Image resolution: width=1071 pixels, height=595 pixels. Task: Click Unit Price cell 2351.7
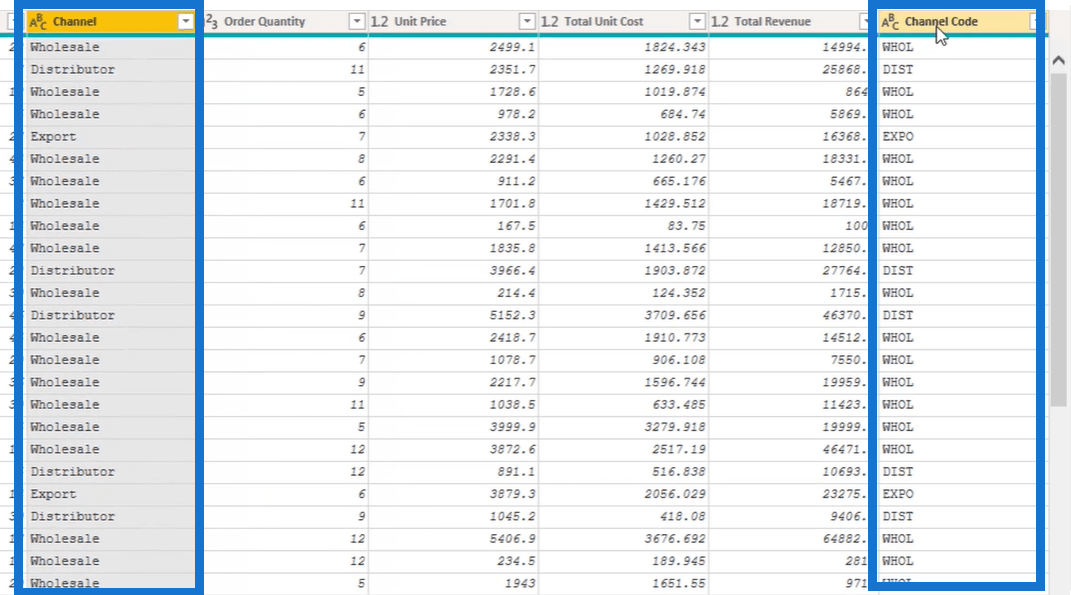tap(454, 70)
